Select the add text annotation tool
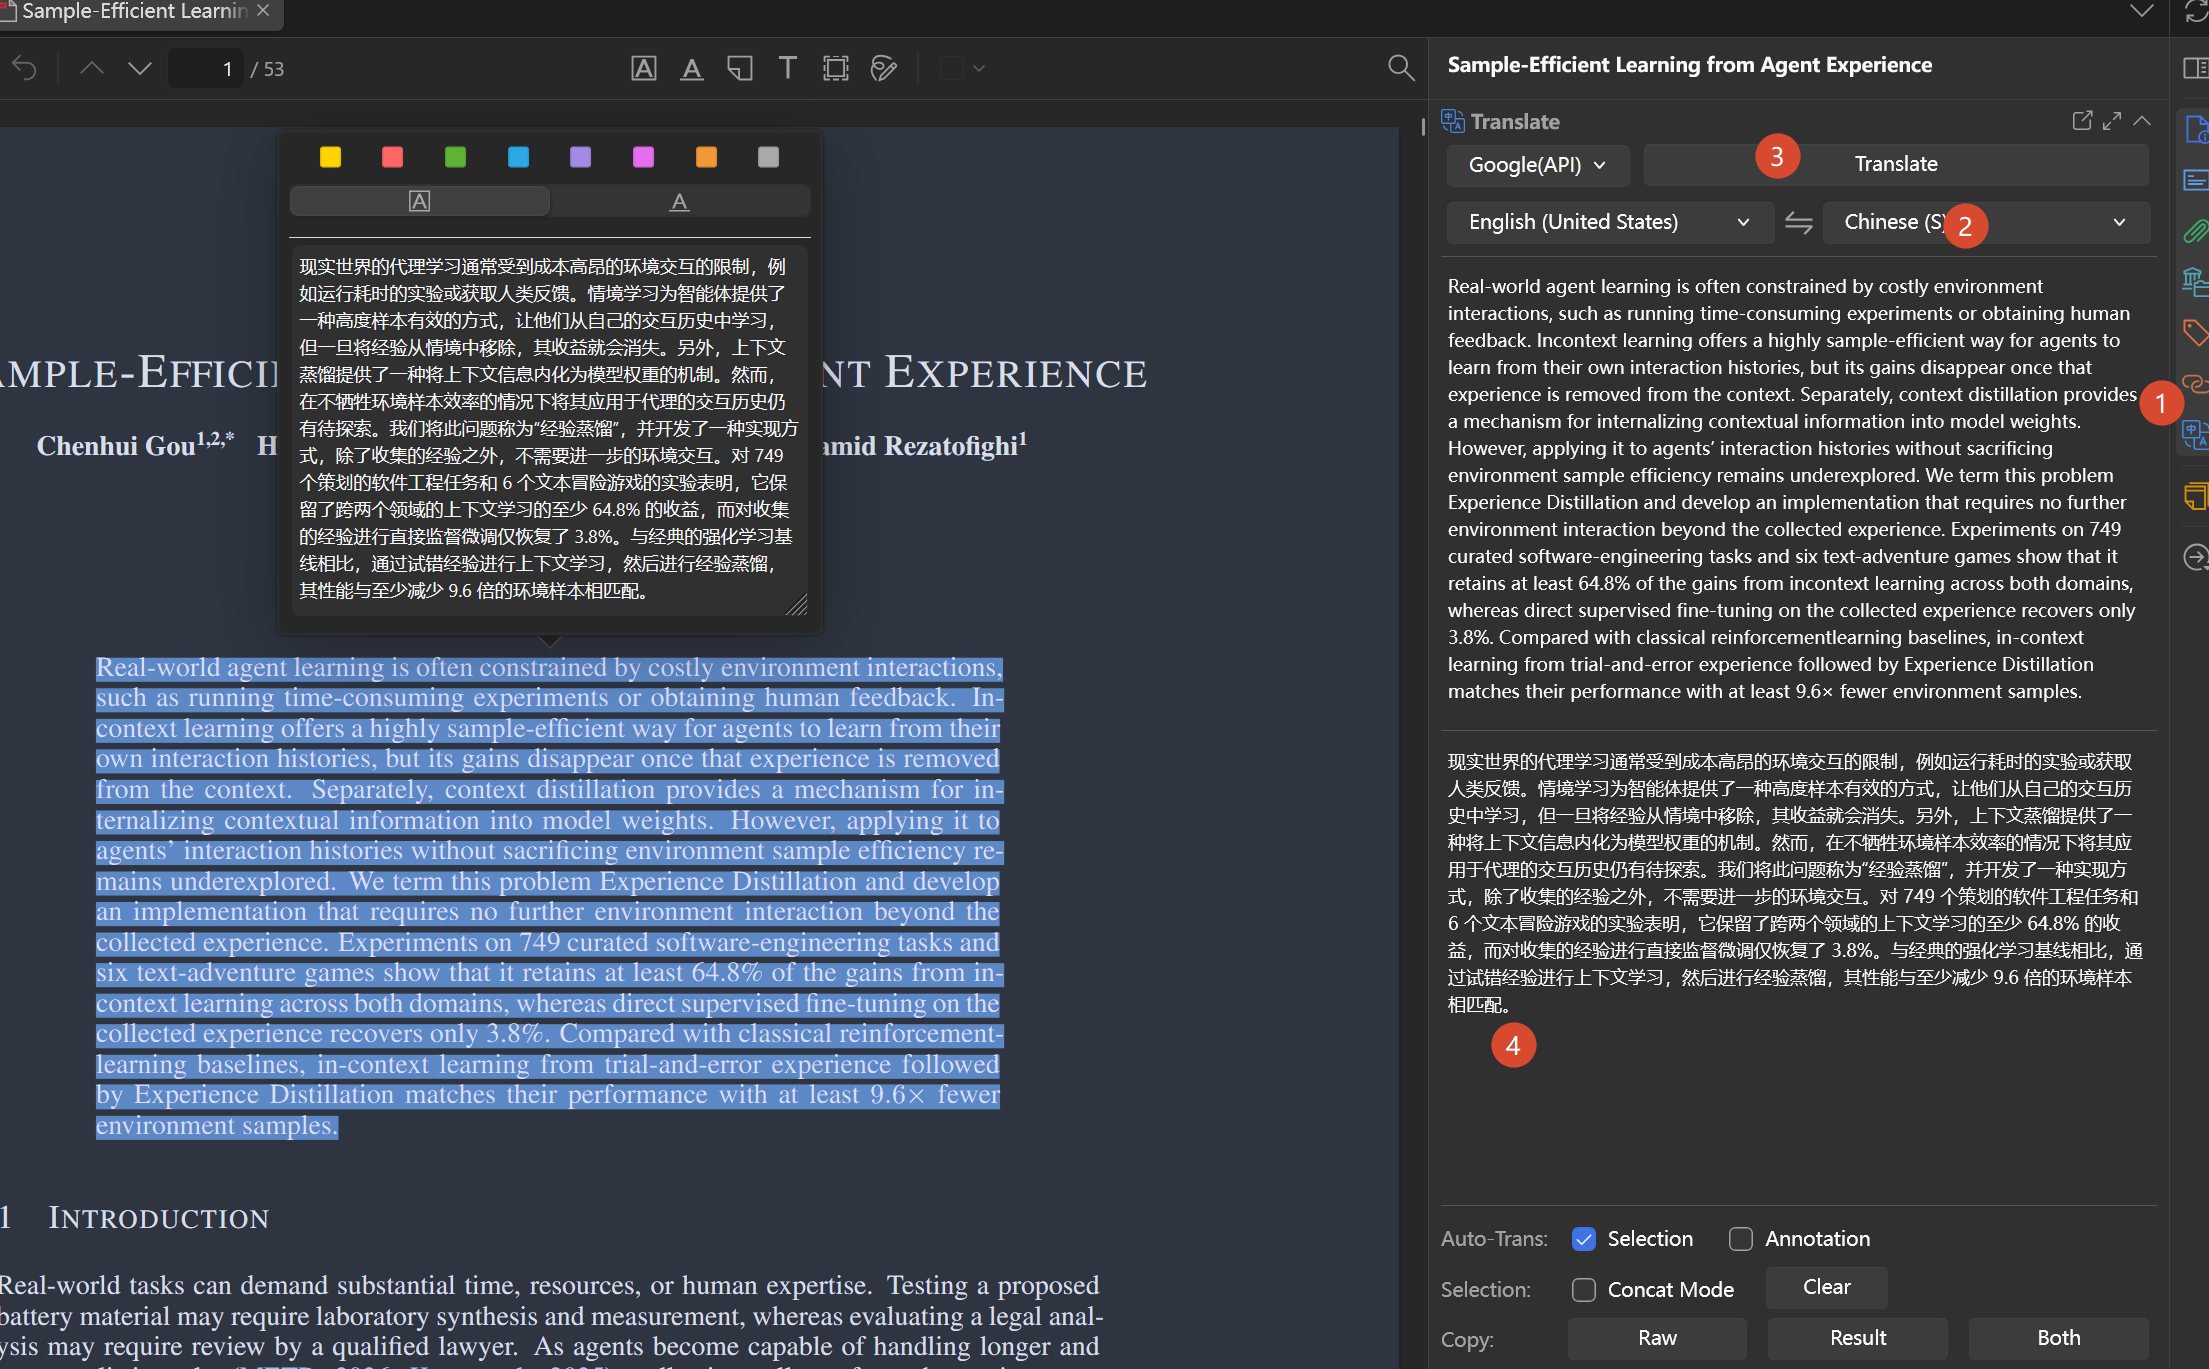The height and width of the screenshot is (1369, 2209). pos(788,68)
